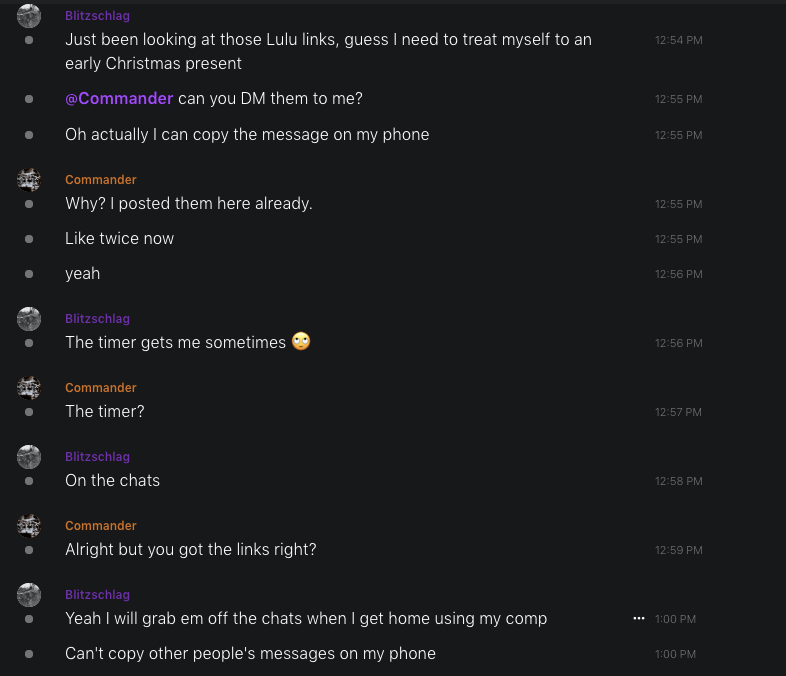786x676 pixels.
Task: Open Commander's avatar above "Alright but you got"
Action: (x=29, y=526)
